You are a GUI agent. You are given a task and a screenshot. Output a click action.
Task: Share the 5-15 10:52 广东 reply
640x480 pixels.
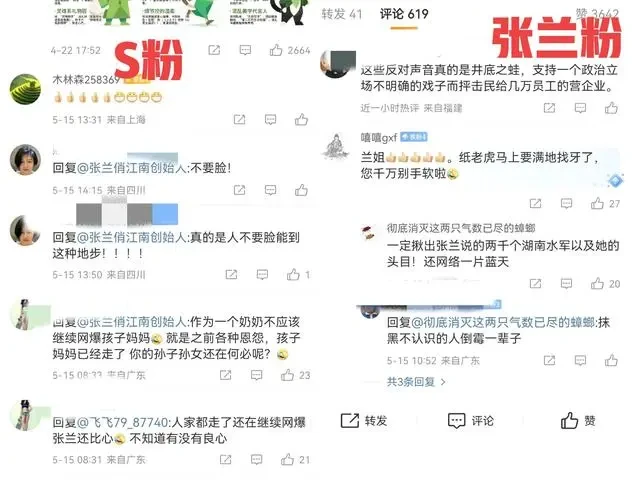point(549,360)
